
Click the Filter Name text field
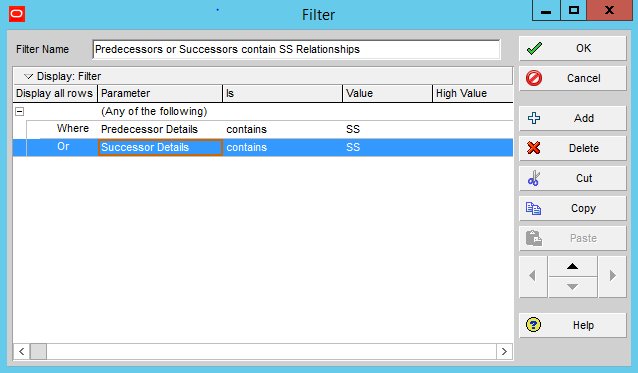pos(296,49)
